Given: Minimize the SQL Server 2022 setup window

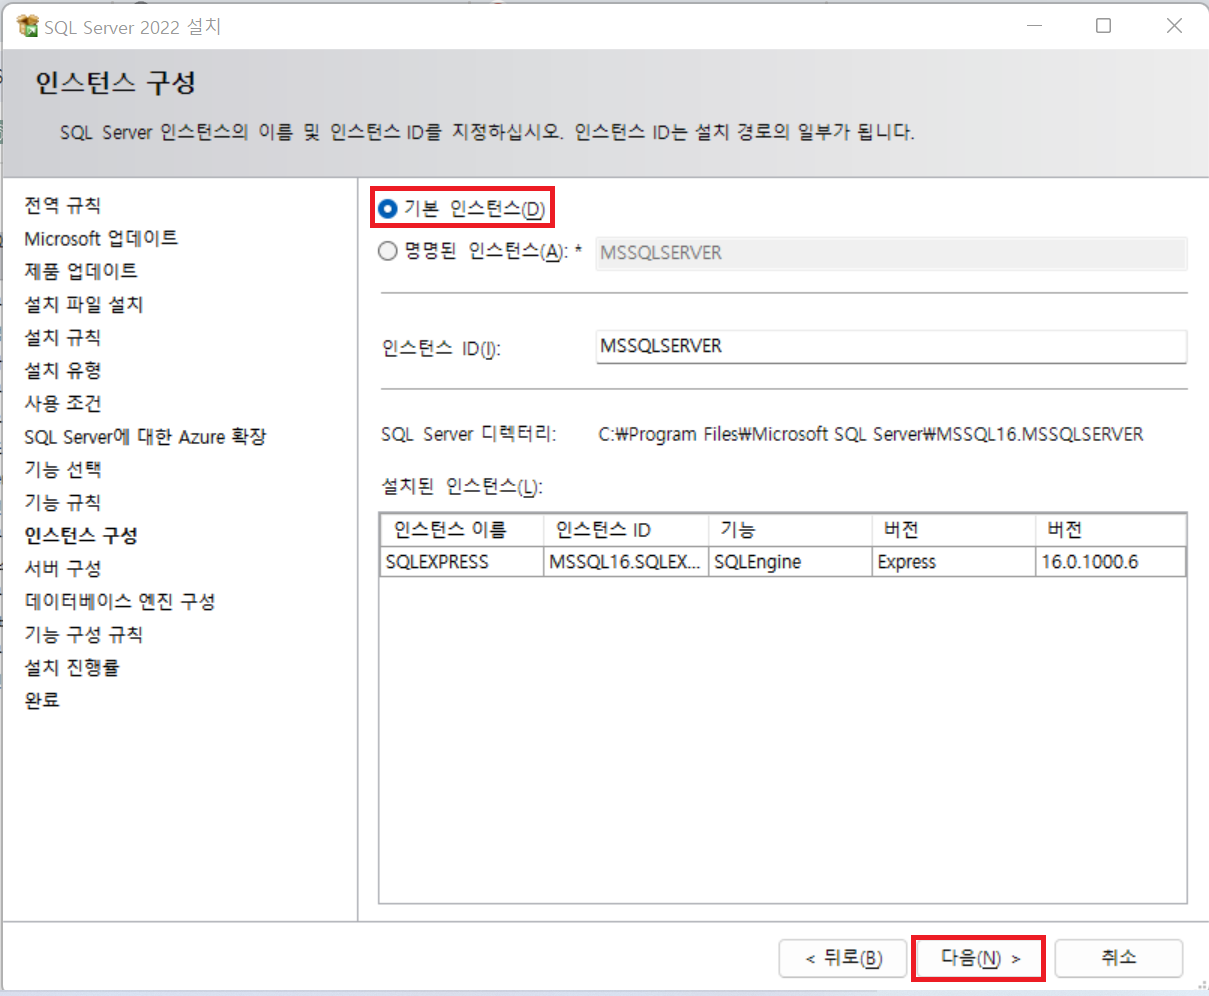Looking at the screenshot, I should click(x=1035, y=26).
